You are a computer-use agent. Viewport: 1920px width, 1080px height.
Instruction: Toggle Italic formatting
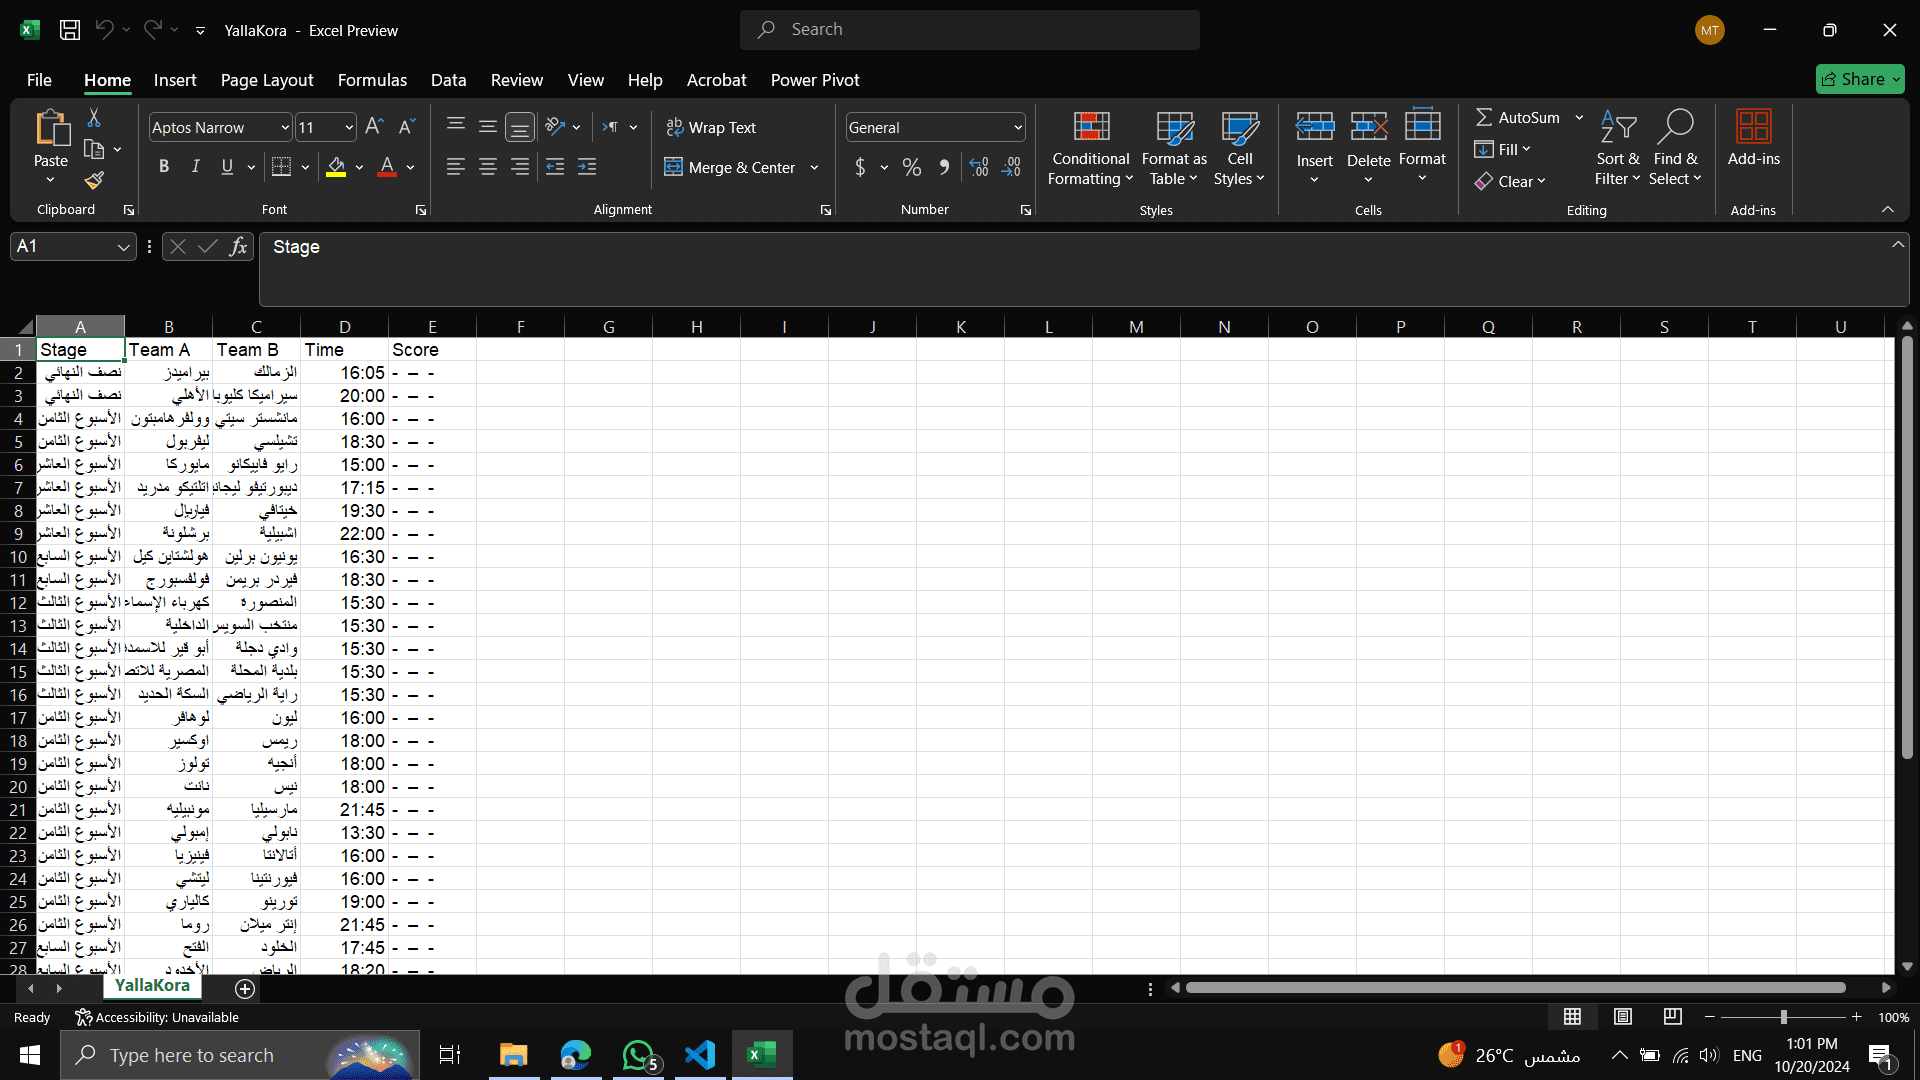tap(196, 167)
